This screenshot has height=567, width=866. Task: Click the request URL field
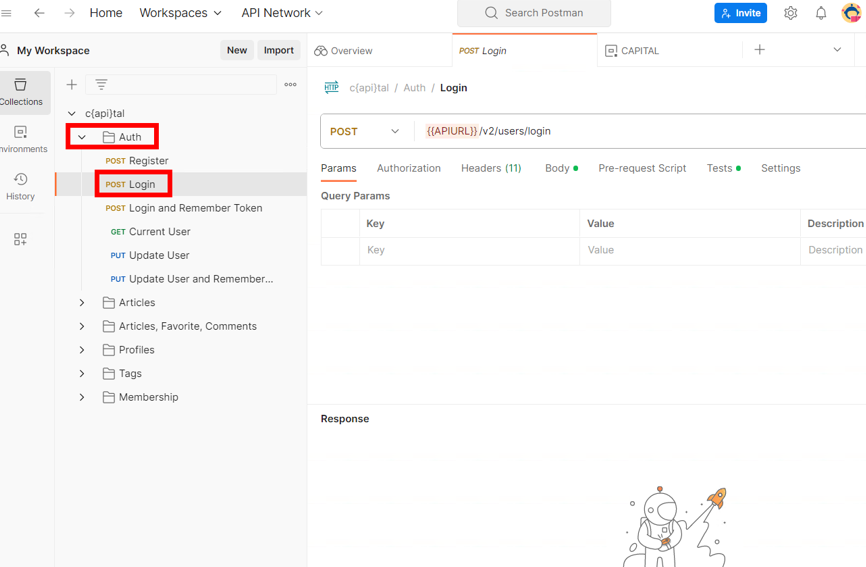(x=641, y=131)
